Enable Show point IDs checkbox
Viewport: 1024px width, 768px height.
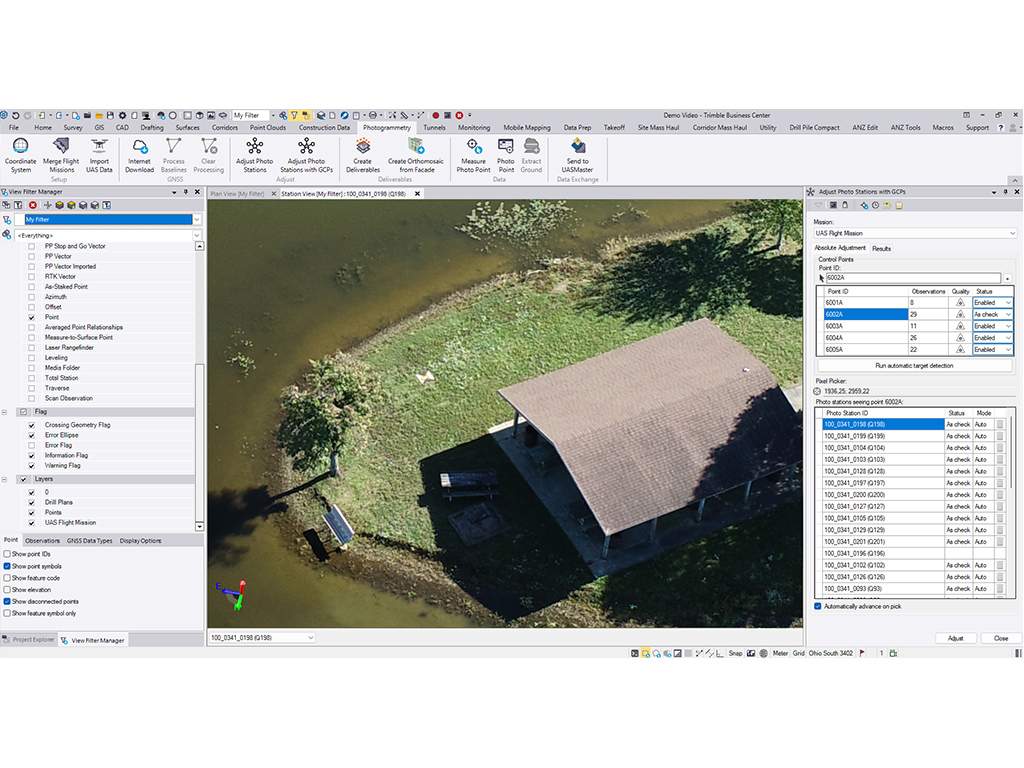point(8,554)
